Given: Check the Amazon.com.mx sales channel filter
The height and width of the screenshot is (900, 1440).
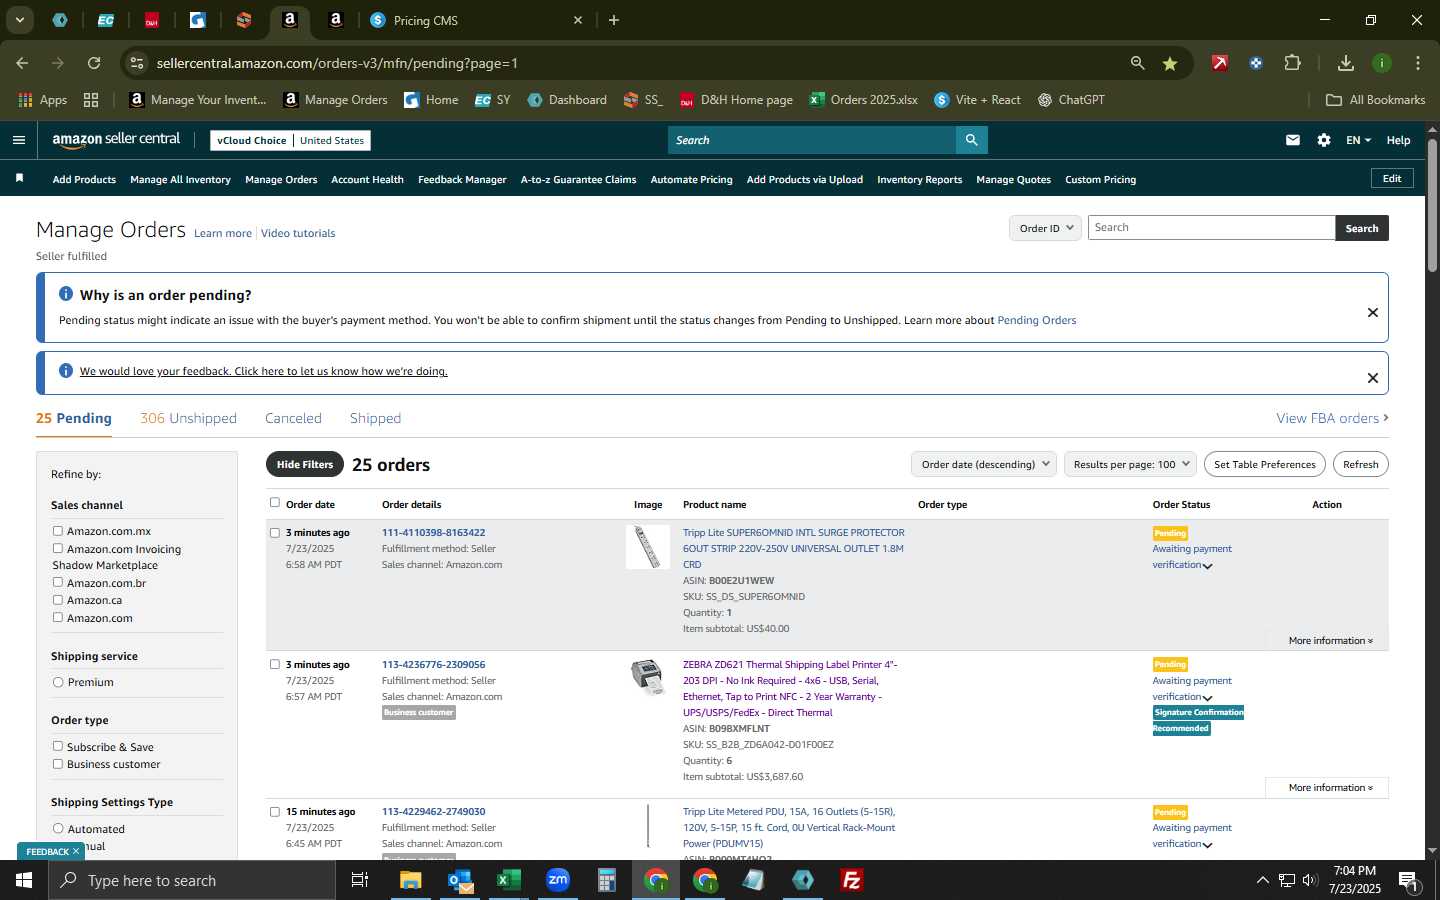Looking at the screenshot, I should point(58,531).
